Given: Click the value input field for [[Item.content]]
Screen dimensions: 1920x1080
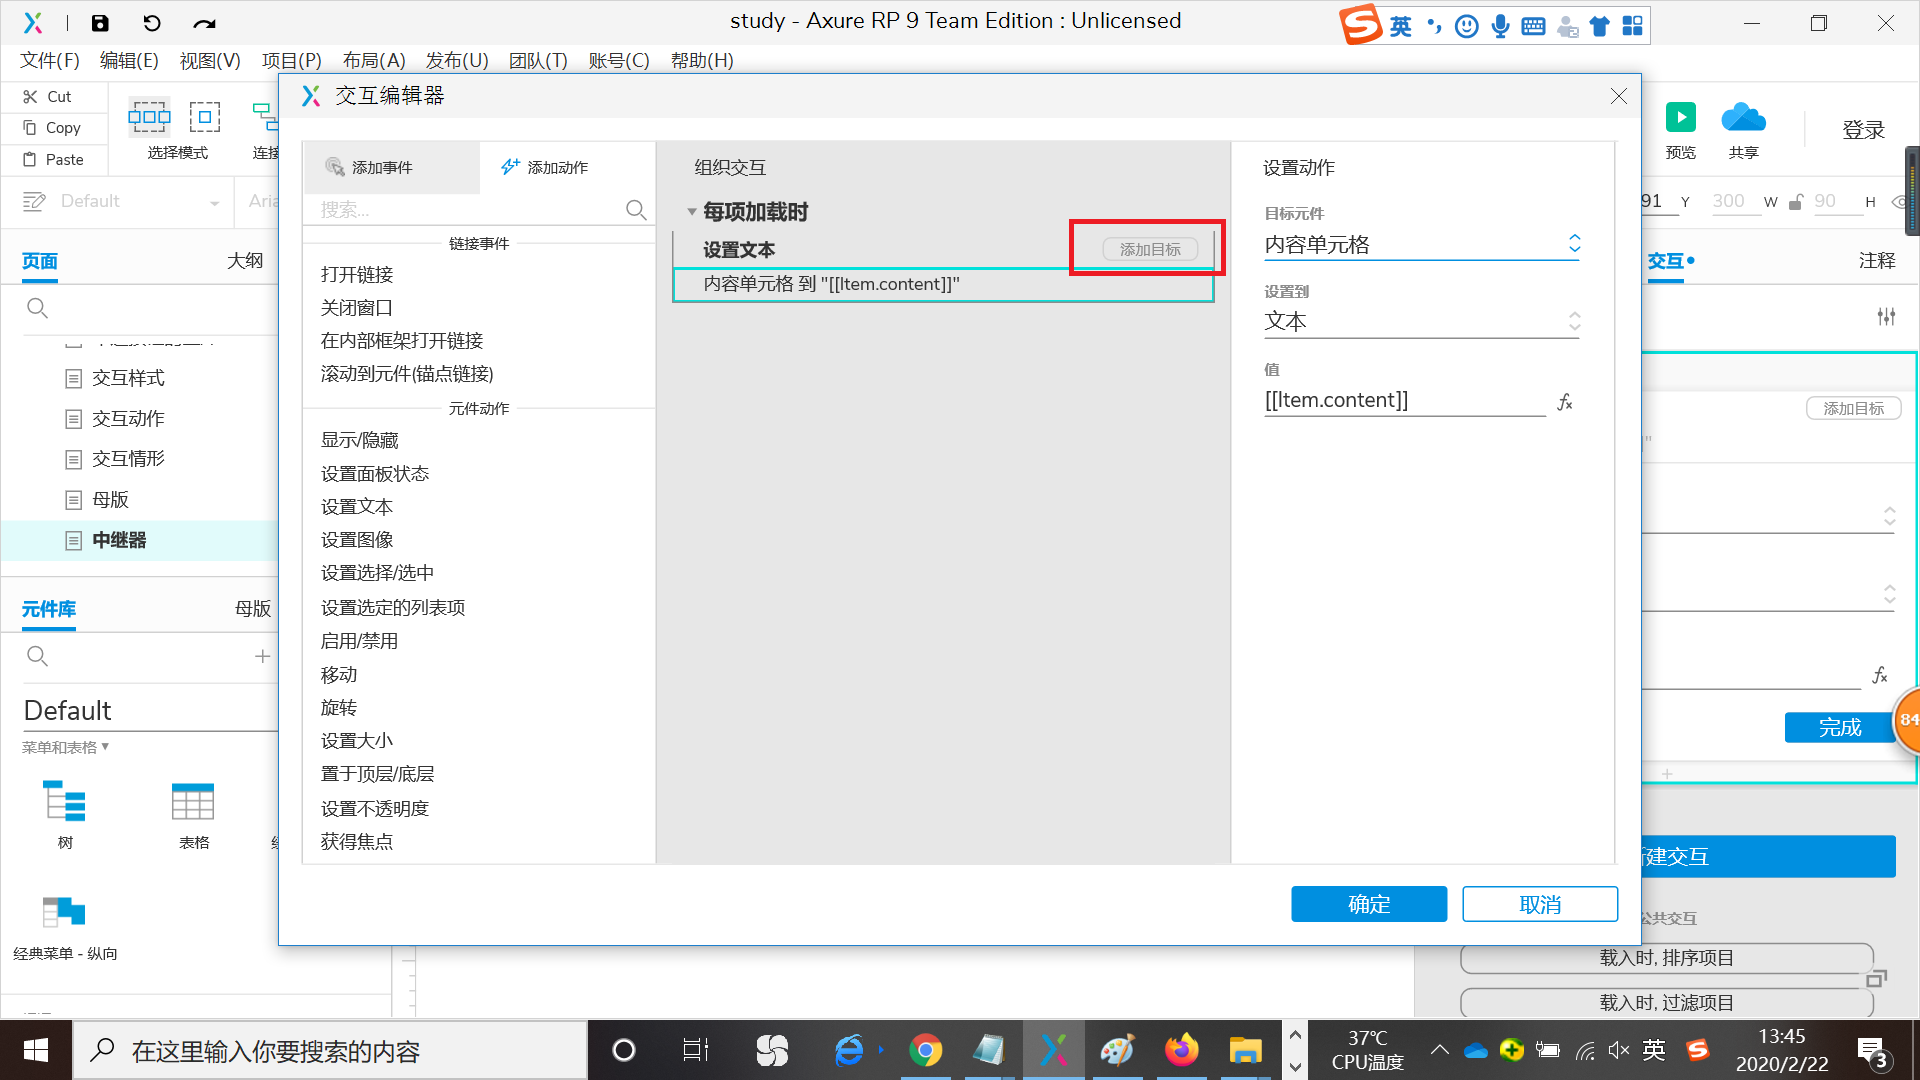Looking at the screenshot, I should tap(1404, 400).
